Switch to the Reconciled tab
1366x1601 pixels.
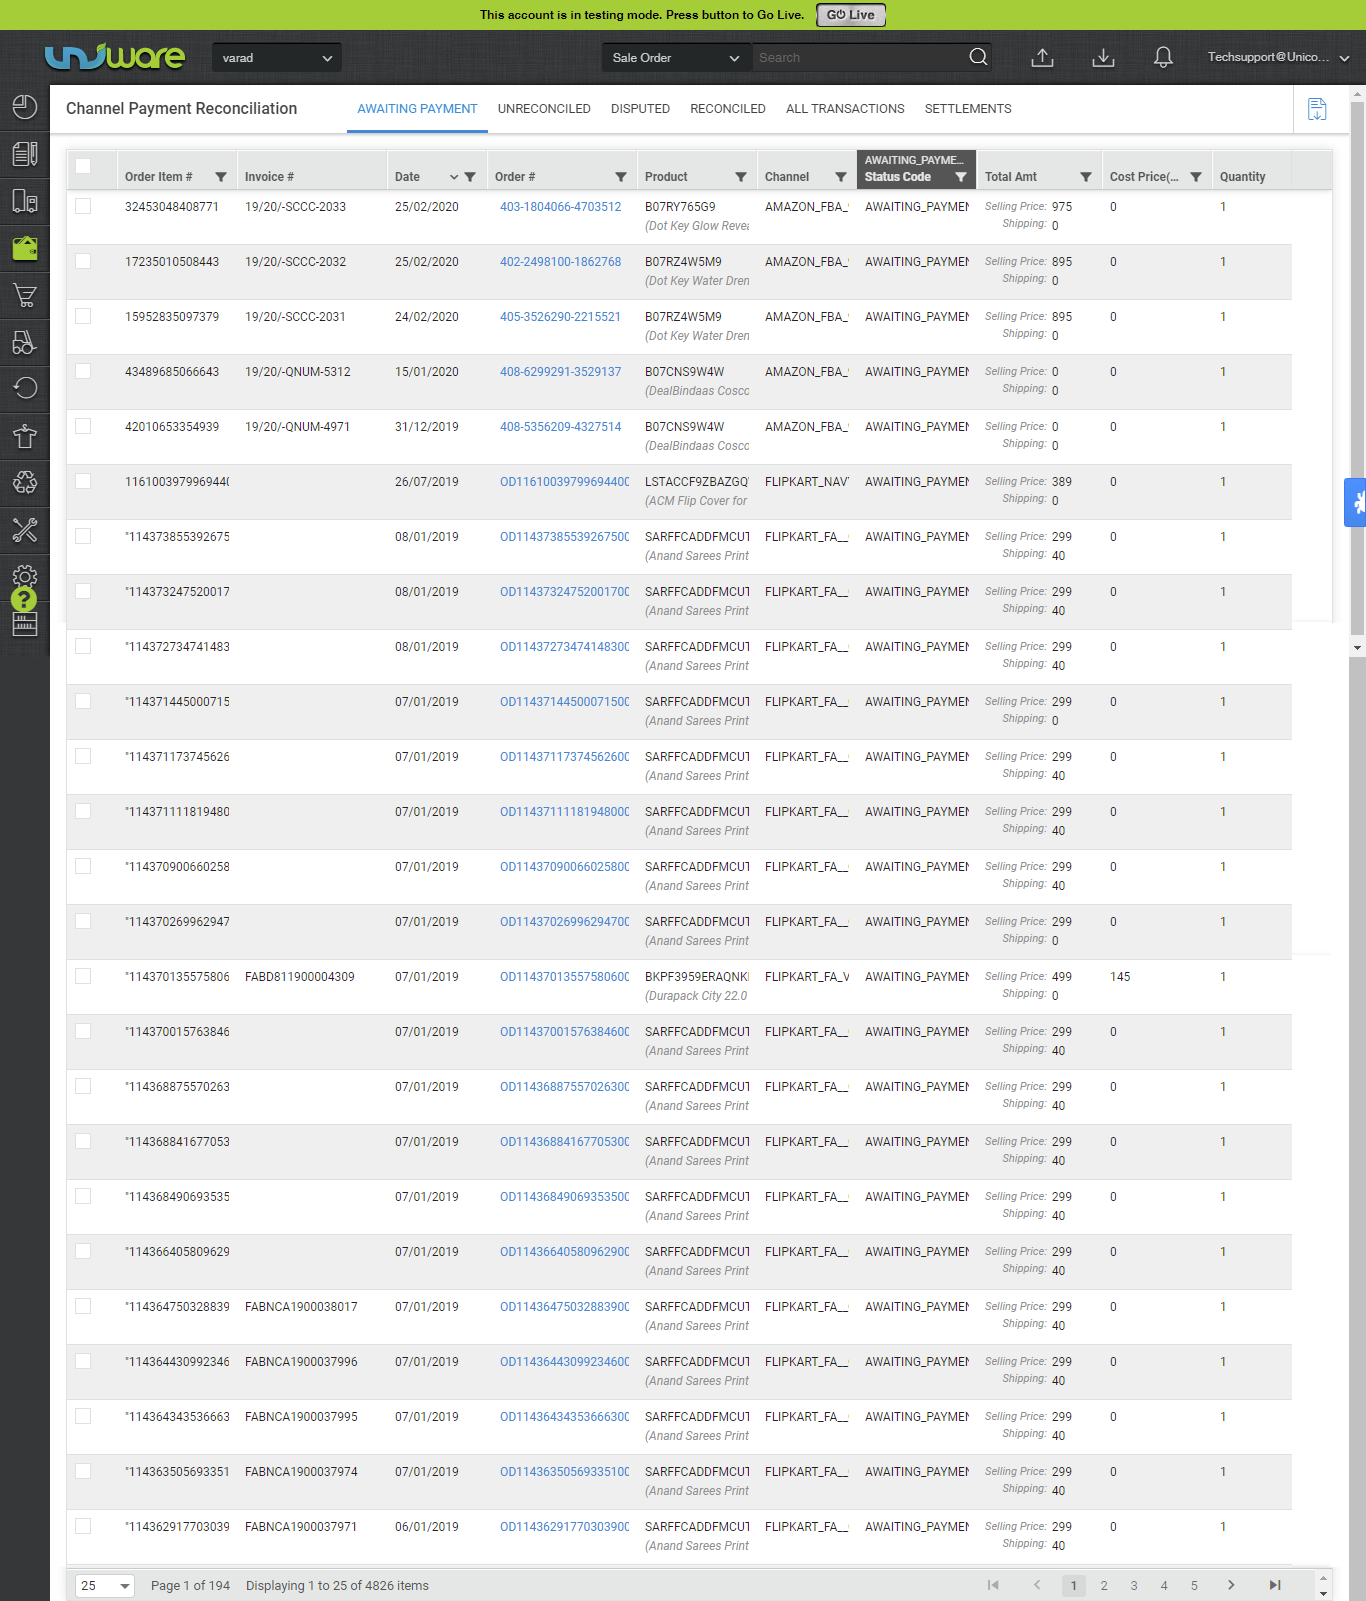click(728, 109)
